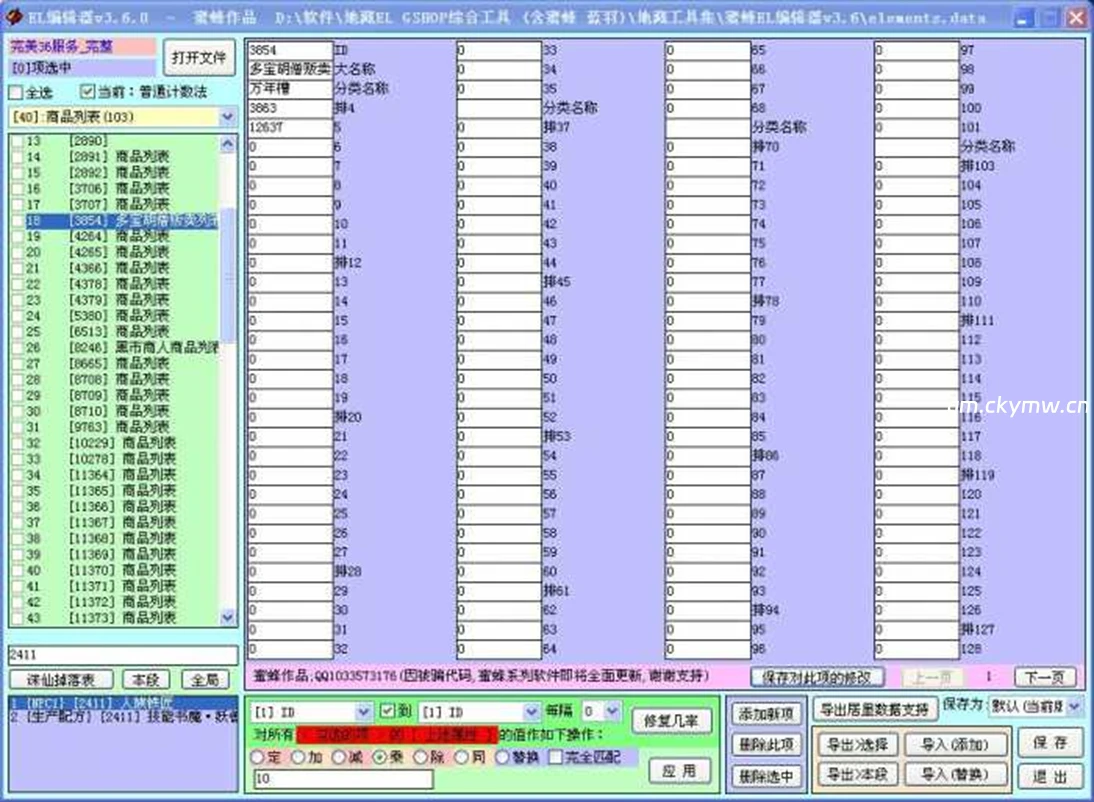Image resolution: width=1094 pixels, height=802 pixels.
Task: Click the search field containing 2411
Action: (123, 655)
